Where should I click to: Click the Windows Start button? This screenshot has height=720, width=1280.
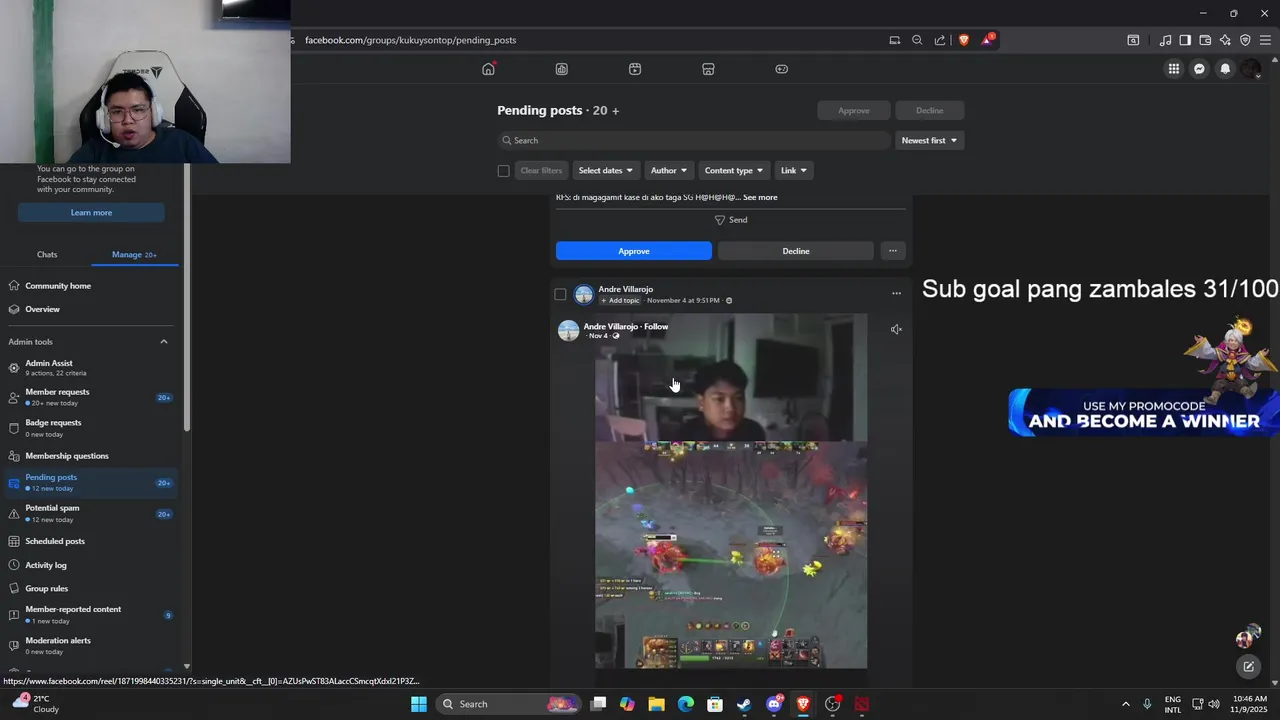tap(419, 704)
